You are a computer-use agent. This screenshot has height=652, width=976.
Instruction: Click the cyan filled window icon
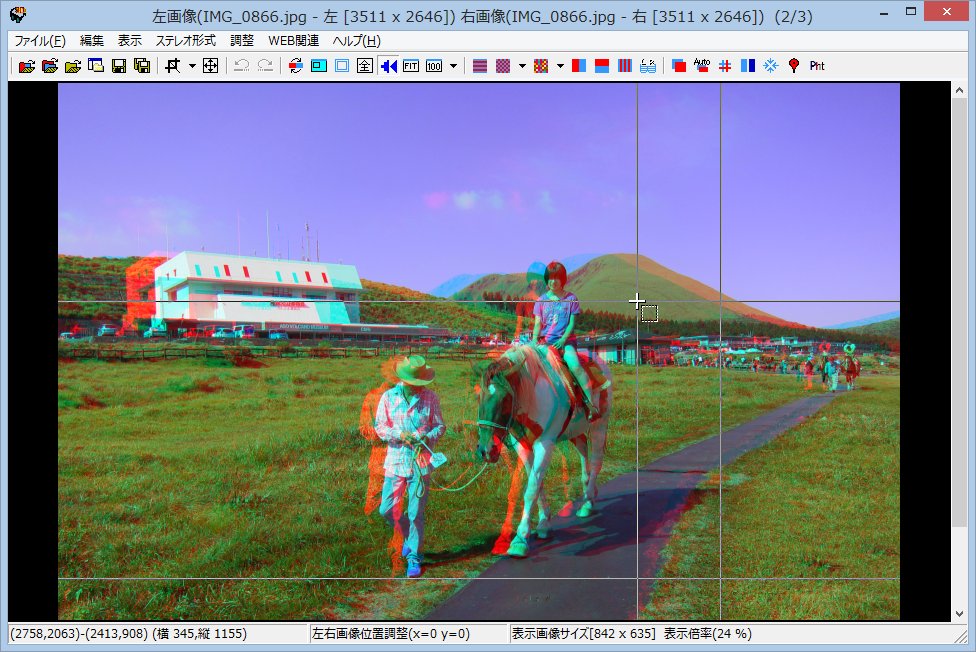(319, 66)
